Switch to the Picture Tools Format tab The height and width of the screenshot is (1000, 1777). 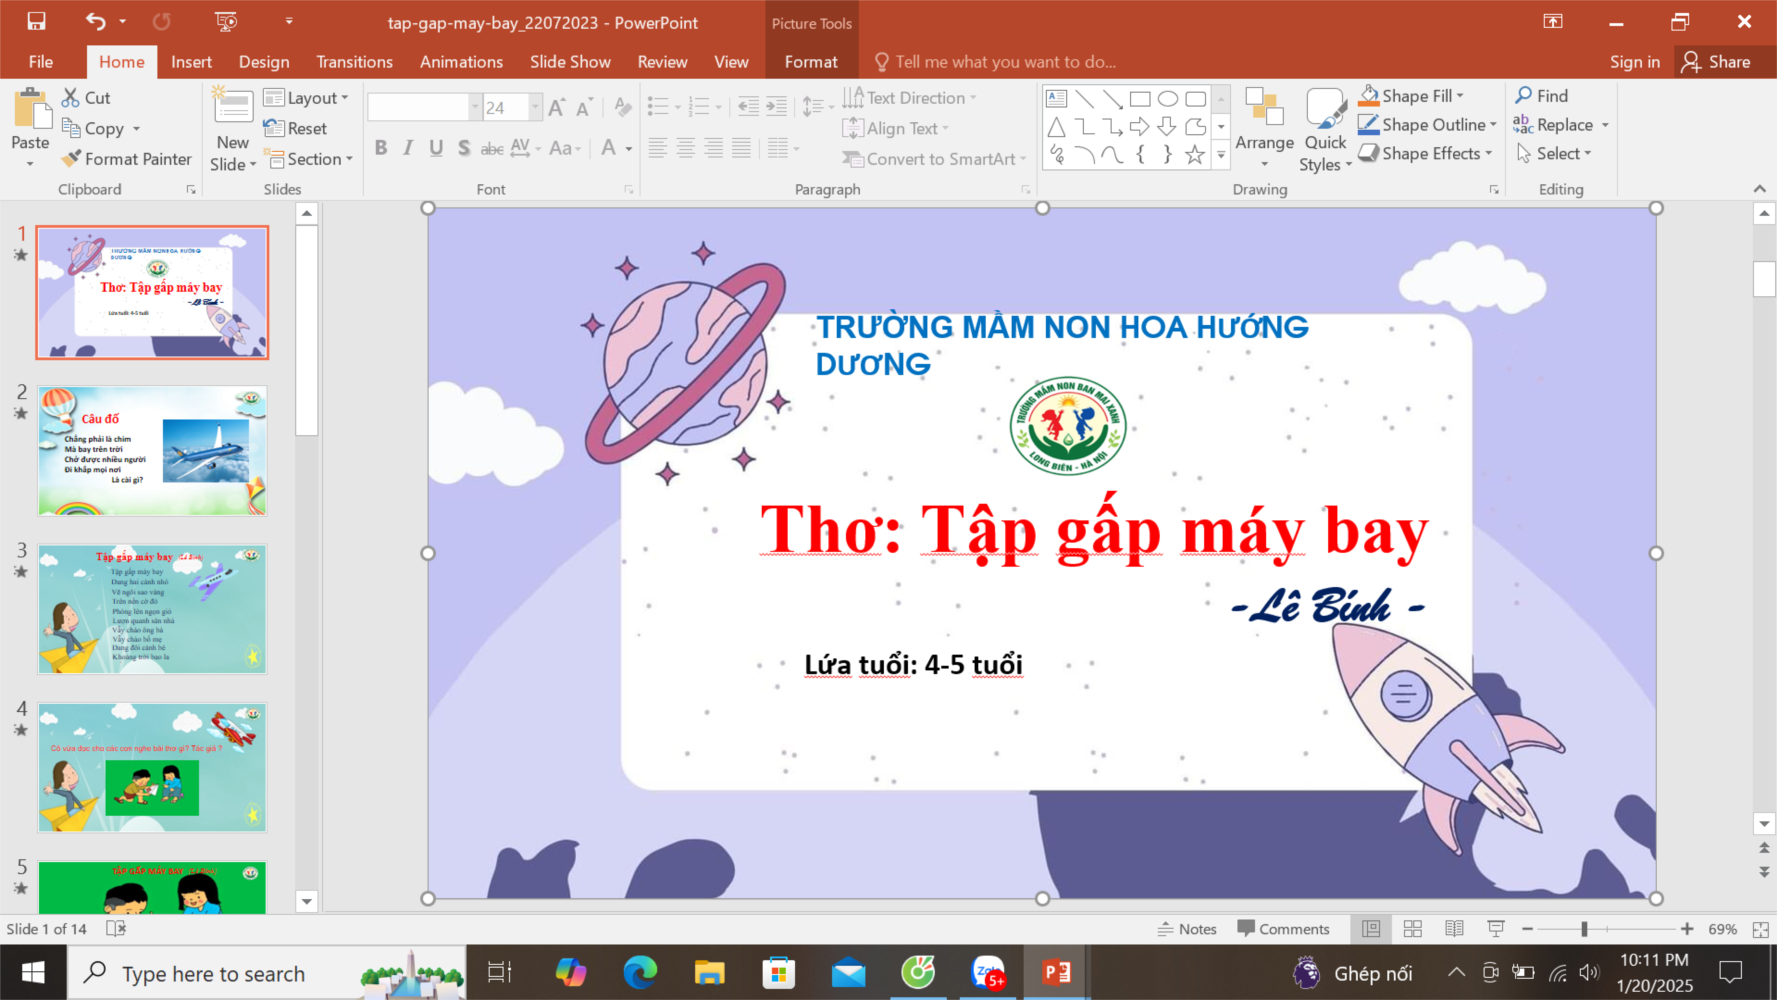pos(810,62)
